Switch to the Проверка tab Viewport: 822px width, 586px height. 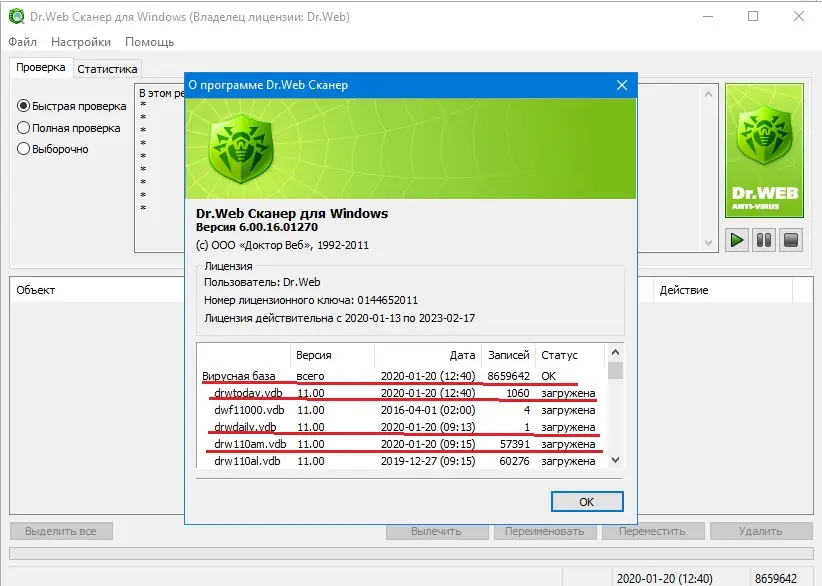[40, 68]
